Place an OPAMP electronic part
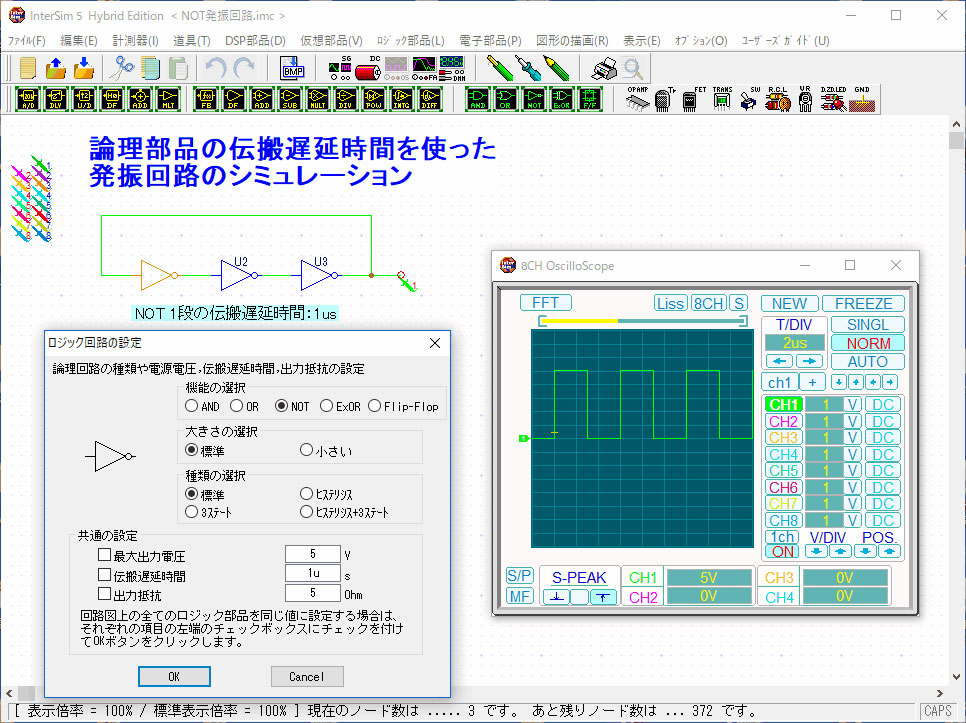Screen dimensions: 966x723 pyautogui.click(x=638, y=99)
